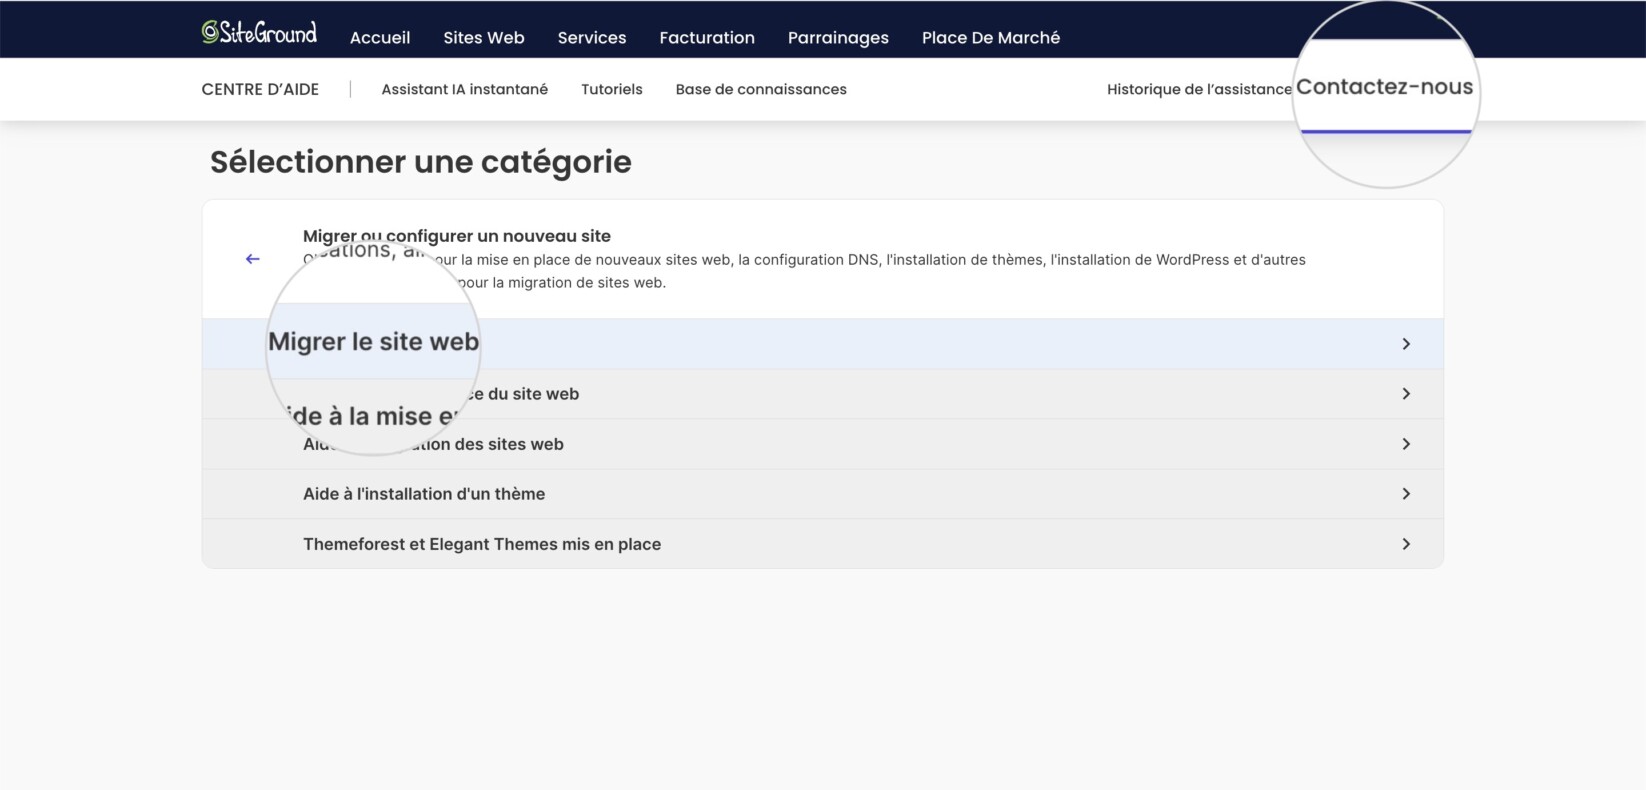The height and width of the screenshot is (790, 1646).
Task: Click the Sélectionner une catégorie title
Action: click(421, 162)
